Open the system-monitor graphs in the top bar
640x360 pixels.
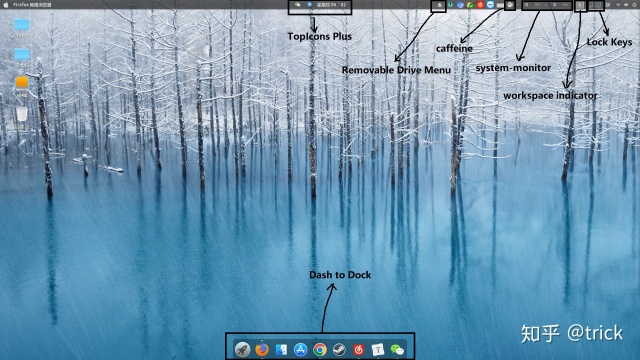[x=547, y=5]
